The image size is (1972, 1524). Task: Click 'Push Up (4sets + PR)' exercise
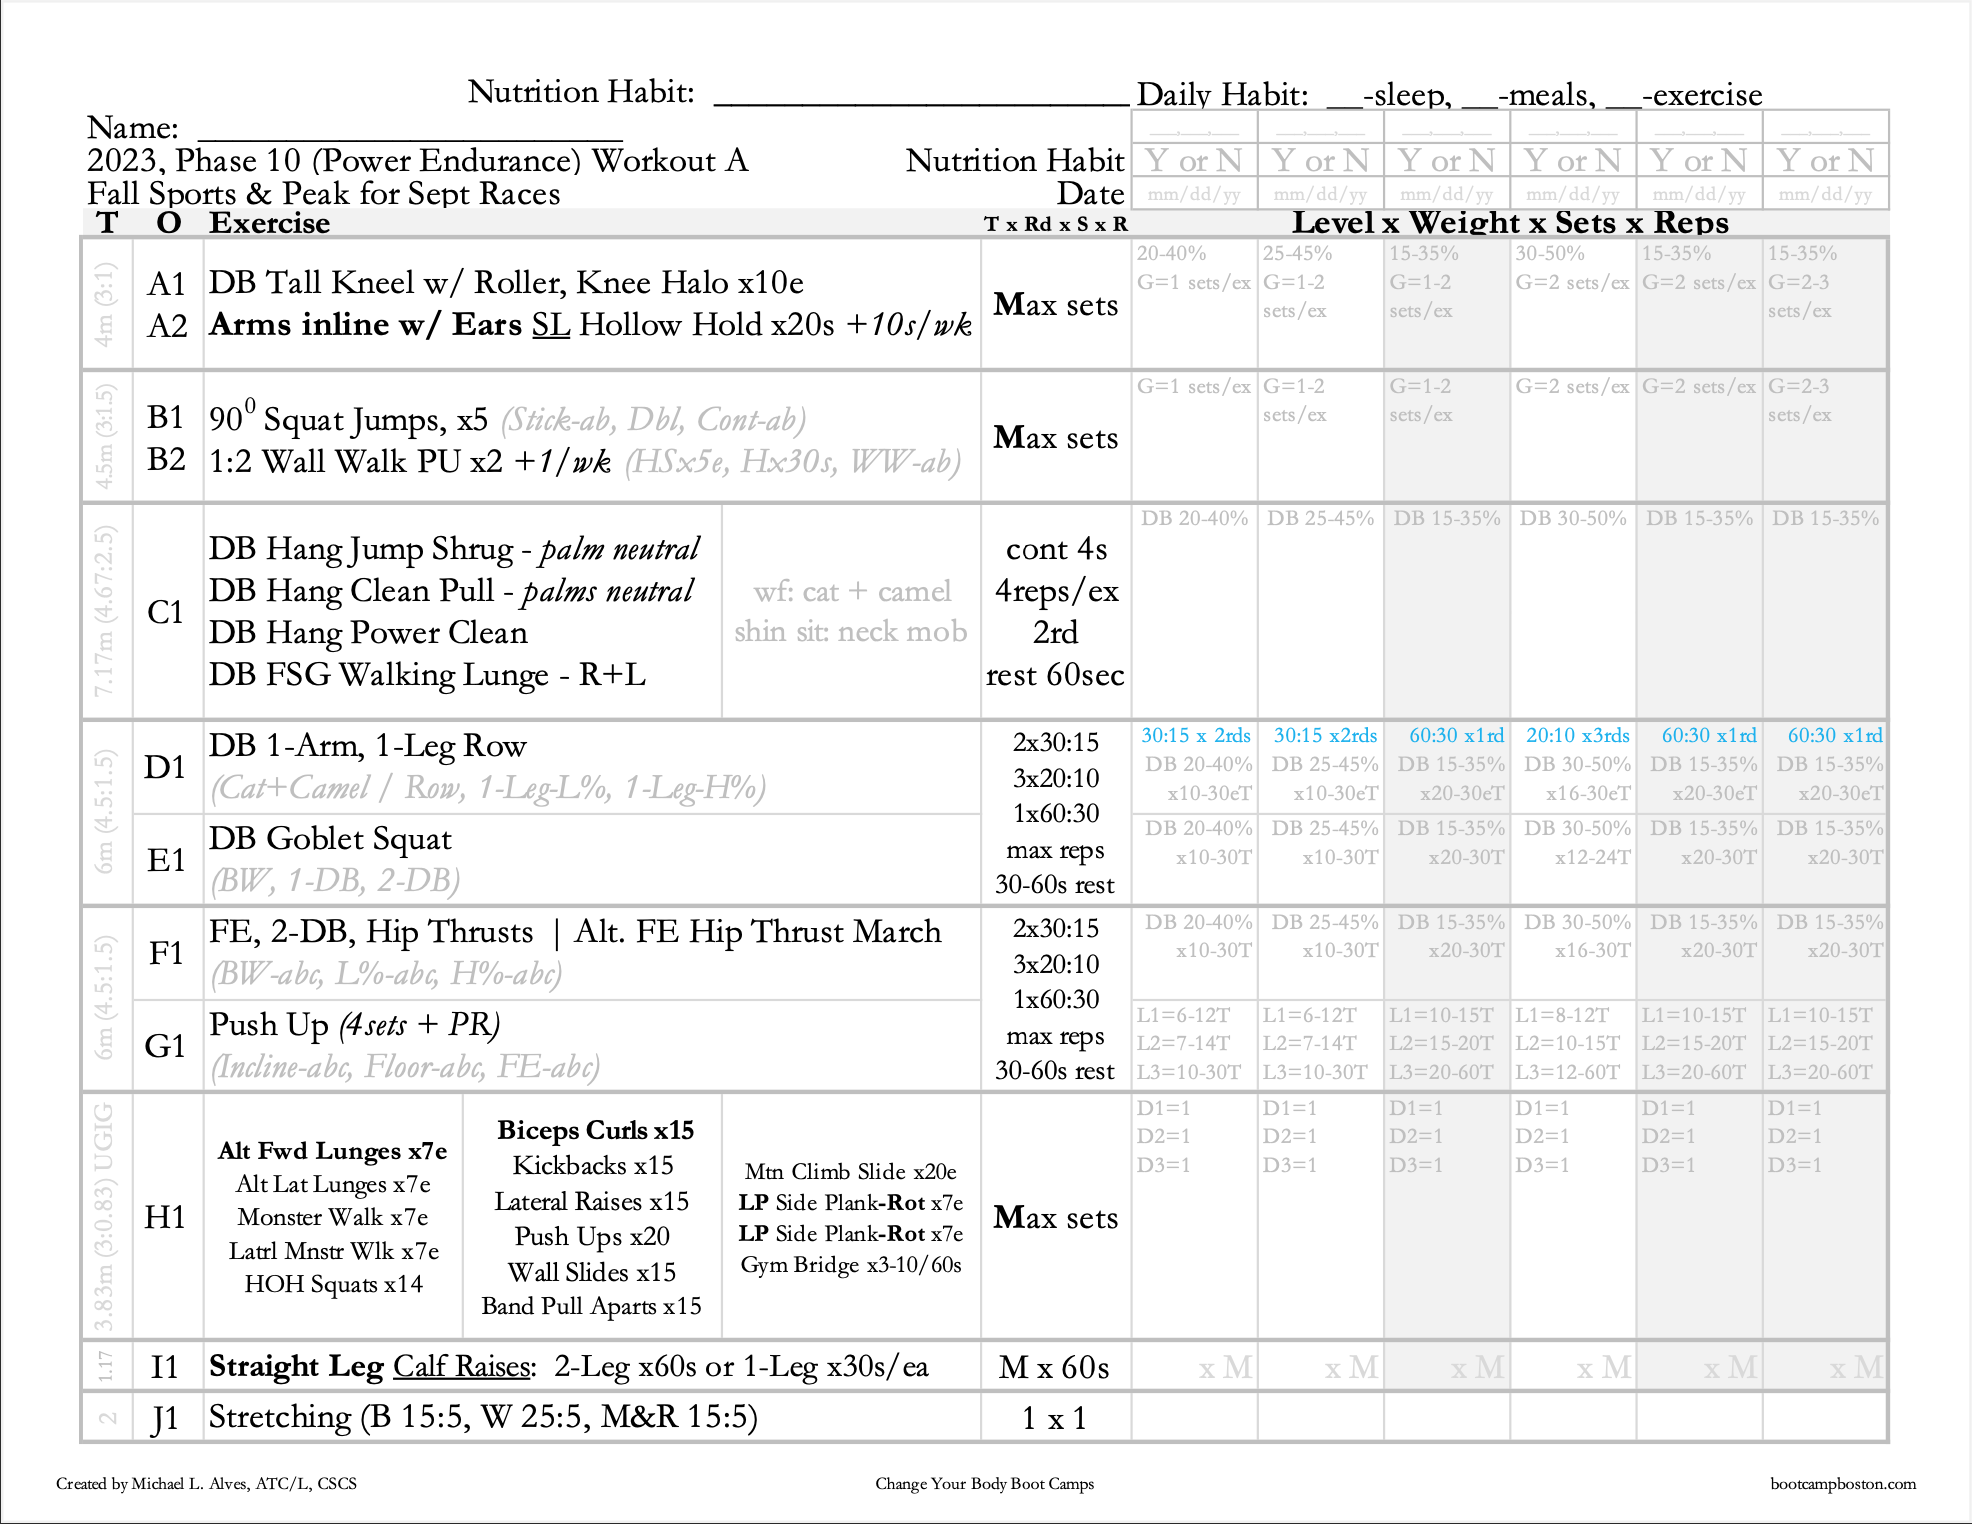click(x=354, y=1025)
